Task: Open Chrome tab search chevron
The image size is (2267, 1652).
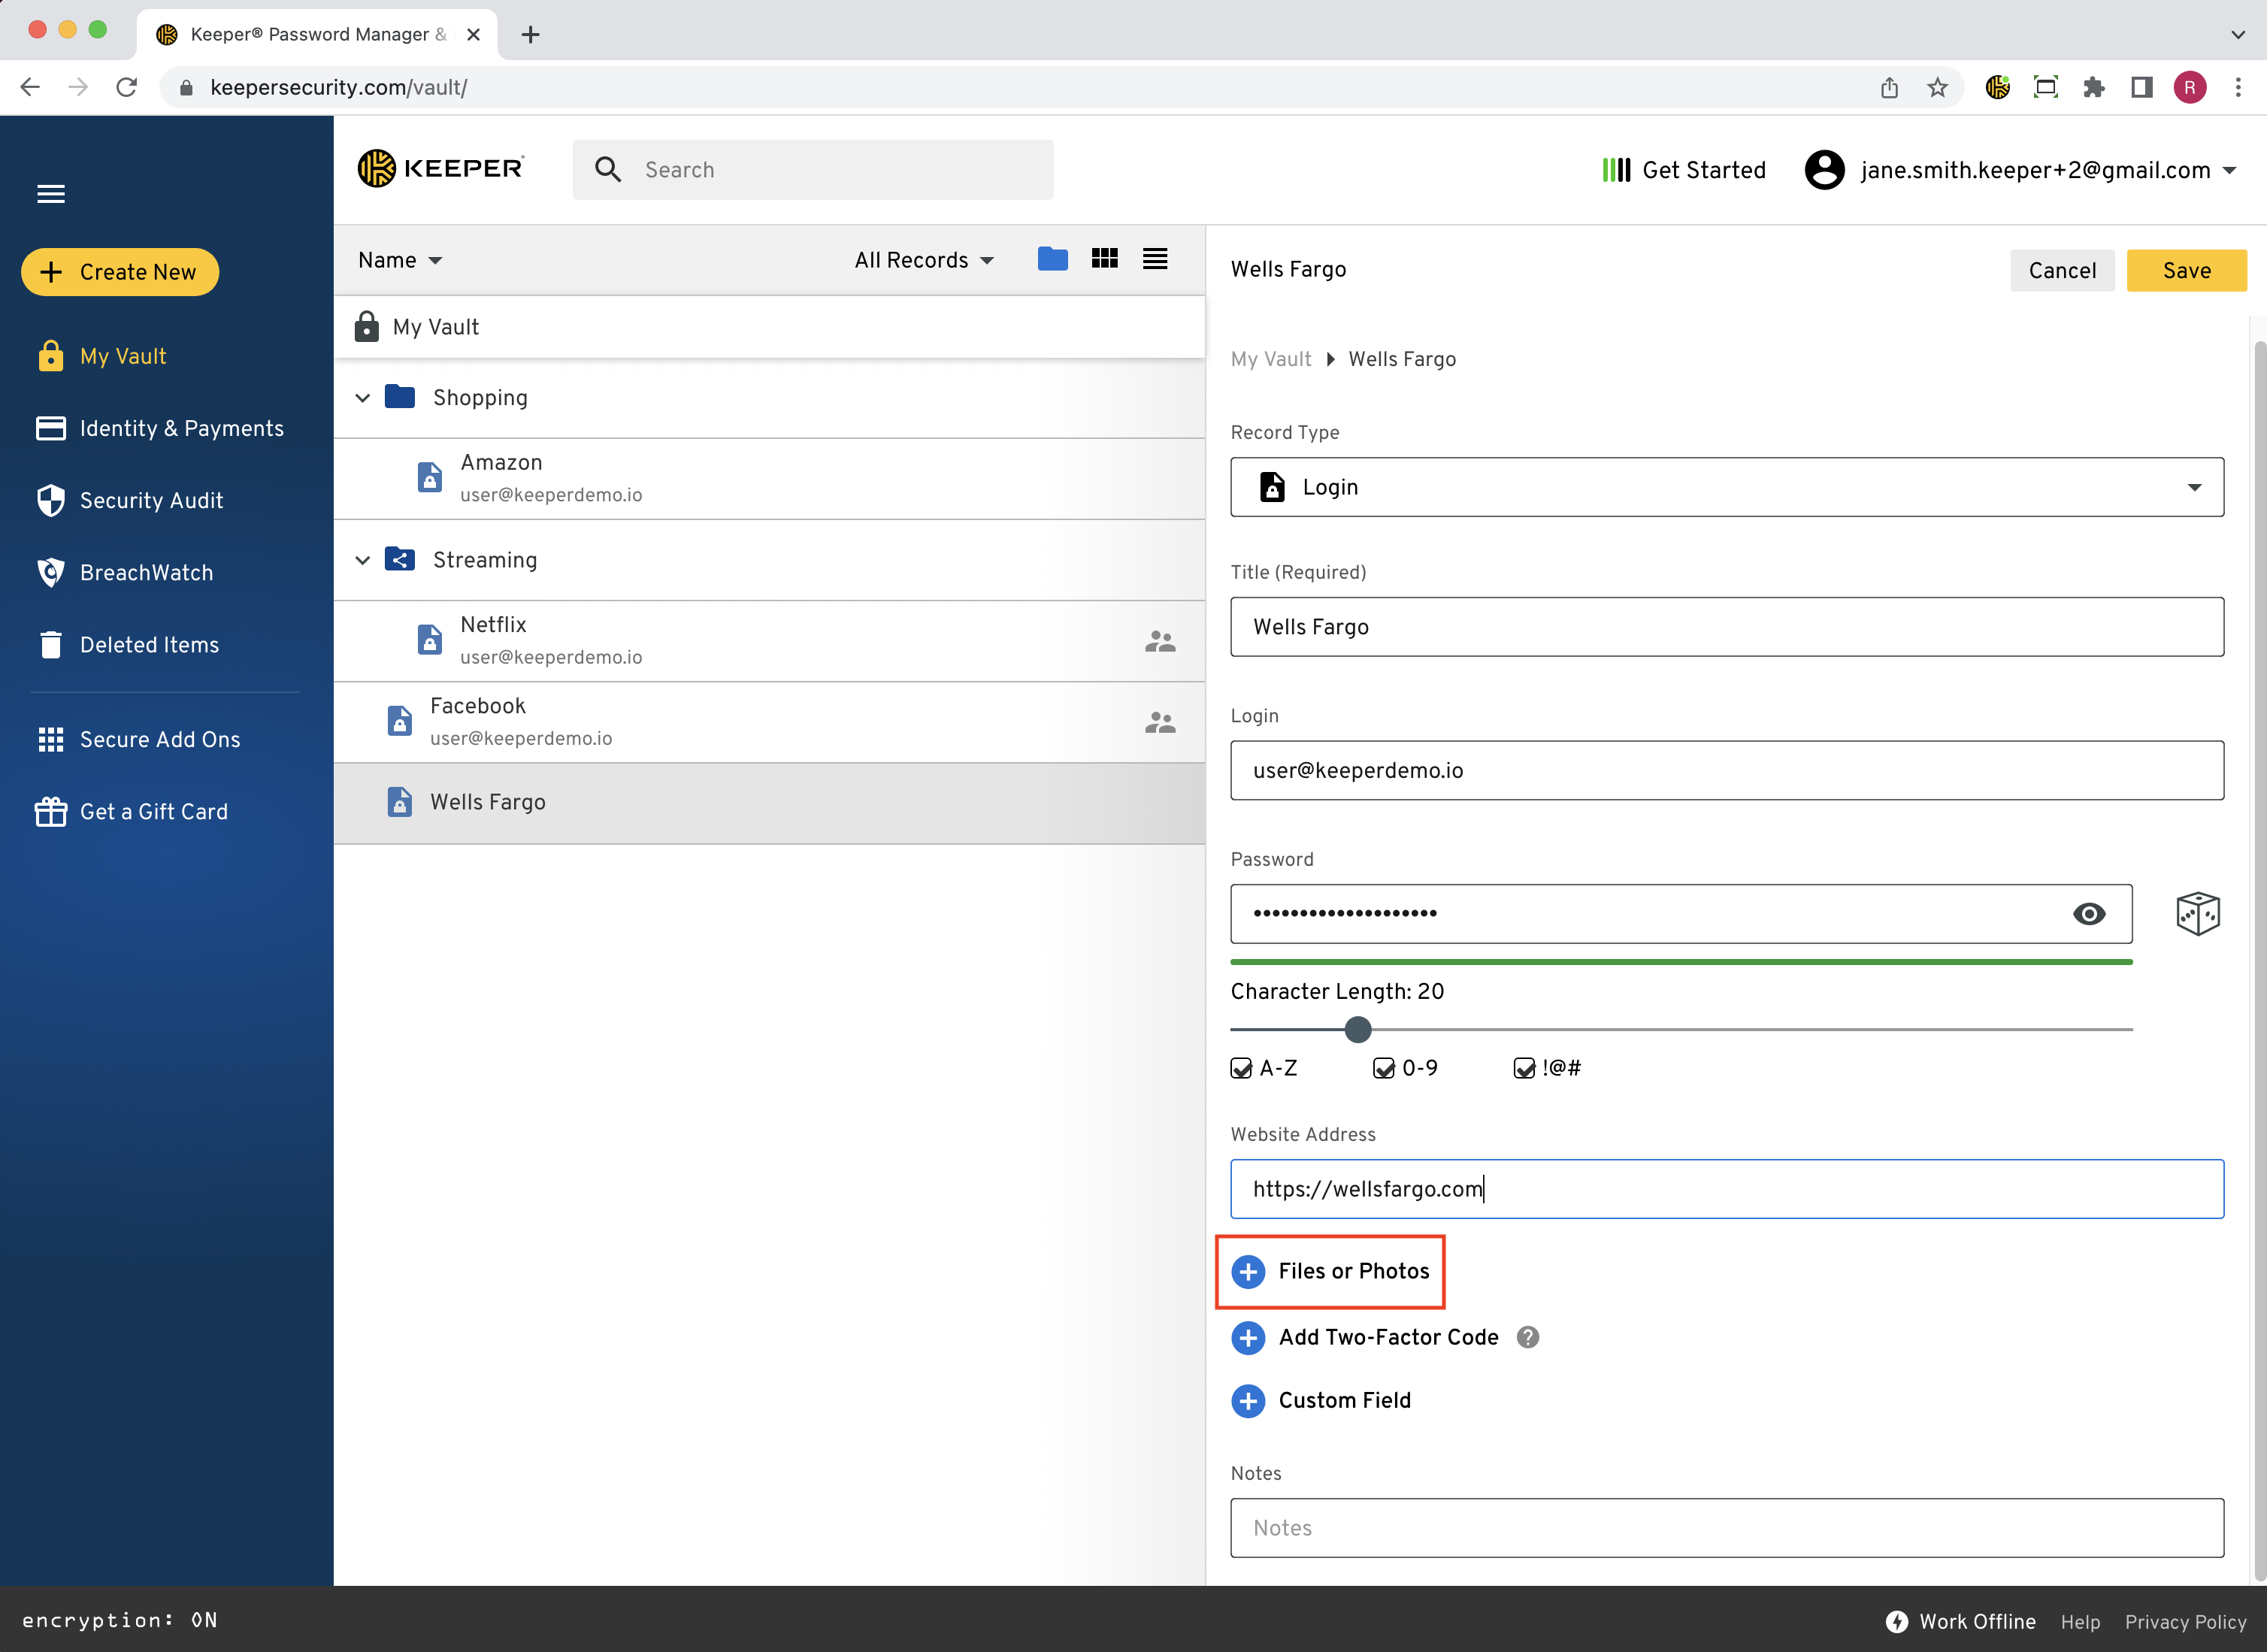Action: [x=2237, y=34]
